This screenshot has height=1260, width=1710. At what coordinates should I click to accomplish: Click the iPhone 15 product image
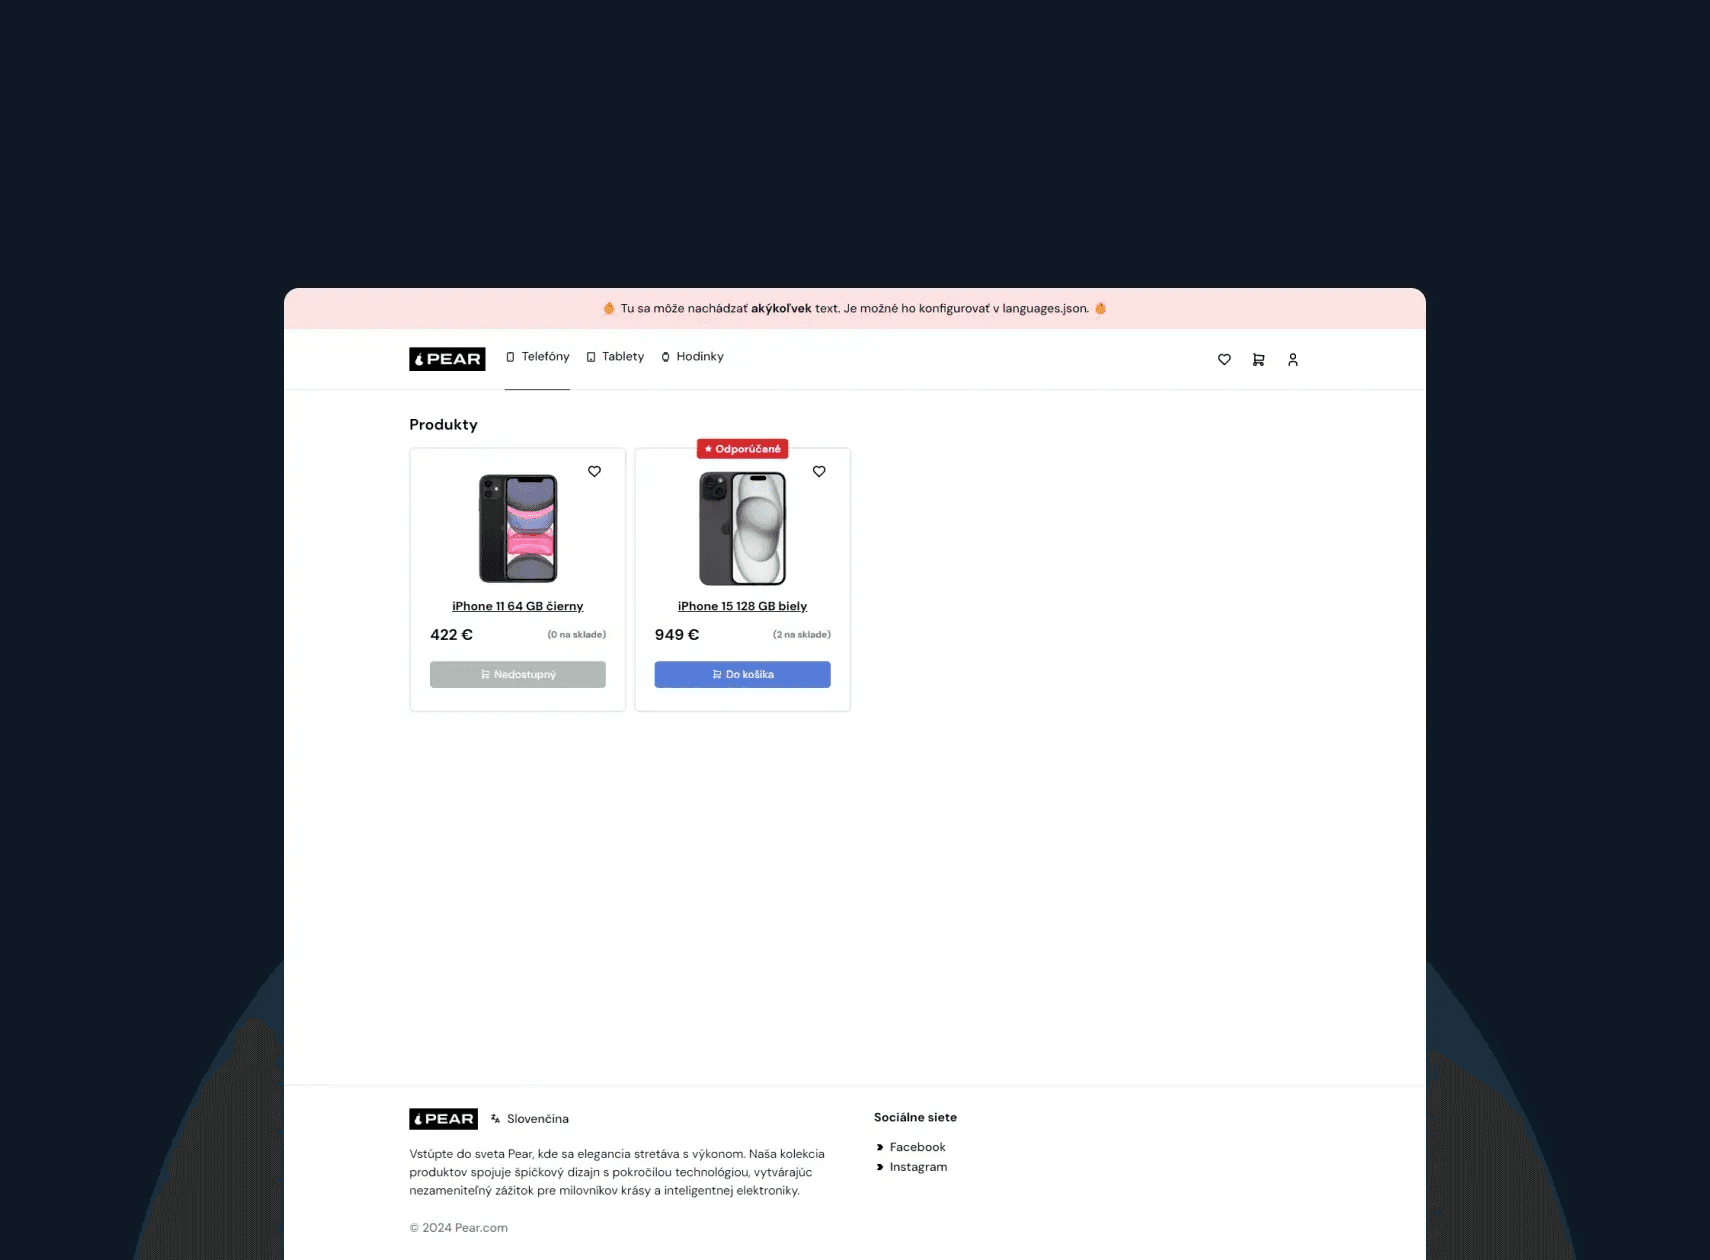pos(742,528)
